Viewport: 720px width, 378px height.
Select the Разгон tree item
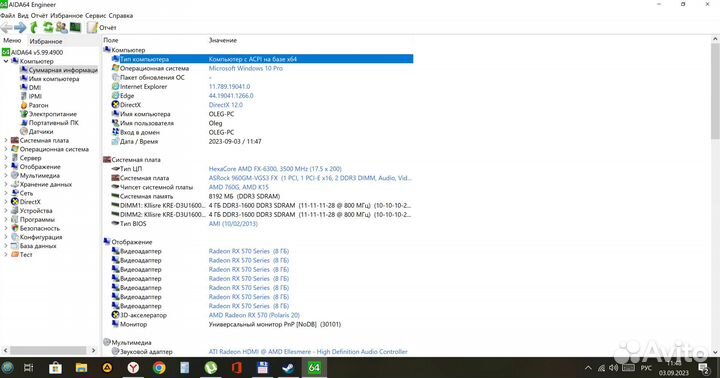pos(34,105)
